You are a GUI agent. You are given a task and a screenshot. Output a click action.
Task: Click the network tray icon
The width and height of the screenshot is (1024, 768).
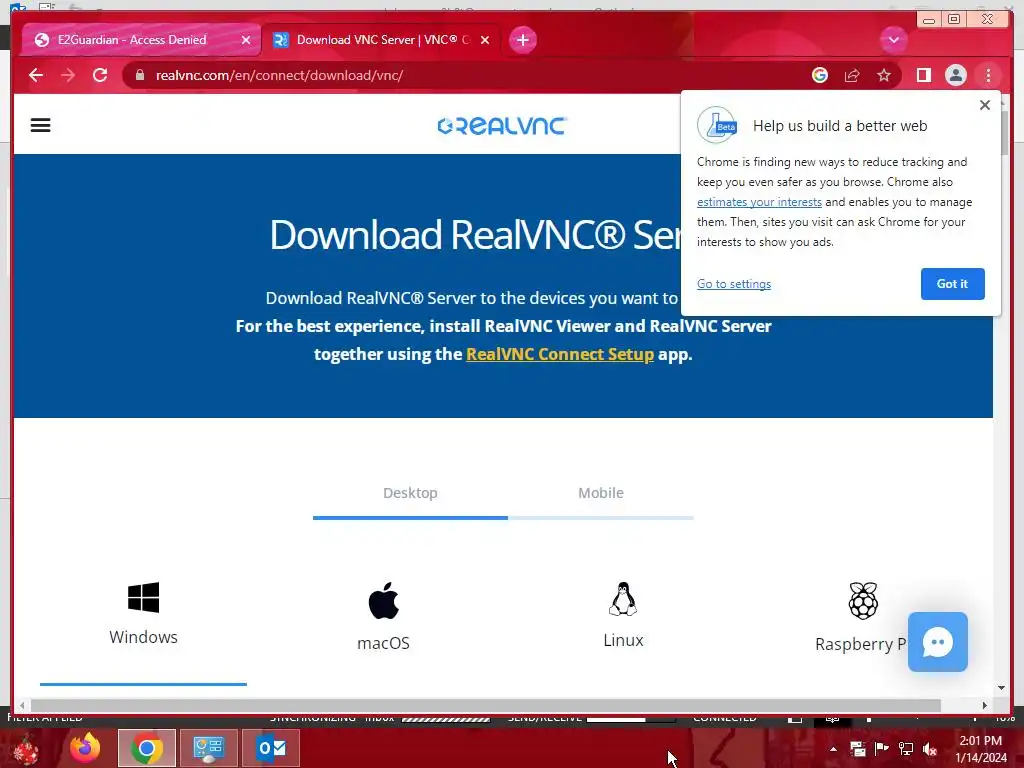[906, 749]
